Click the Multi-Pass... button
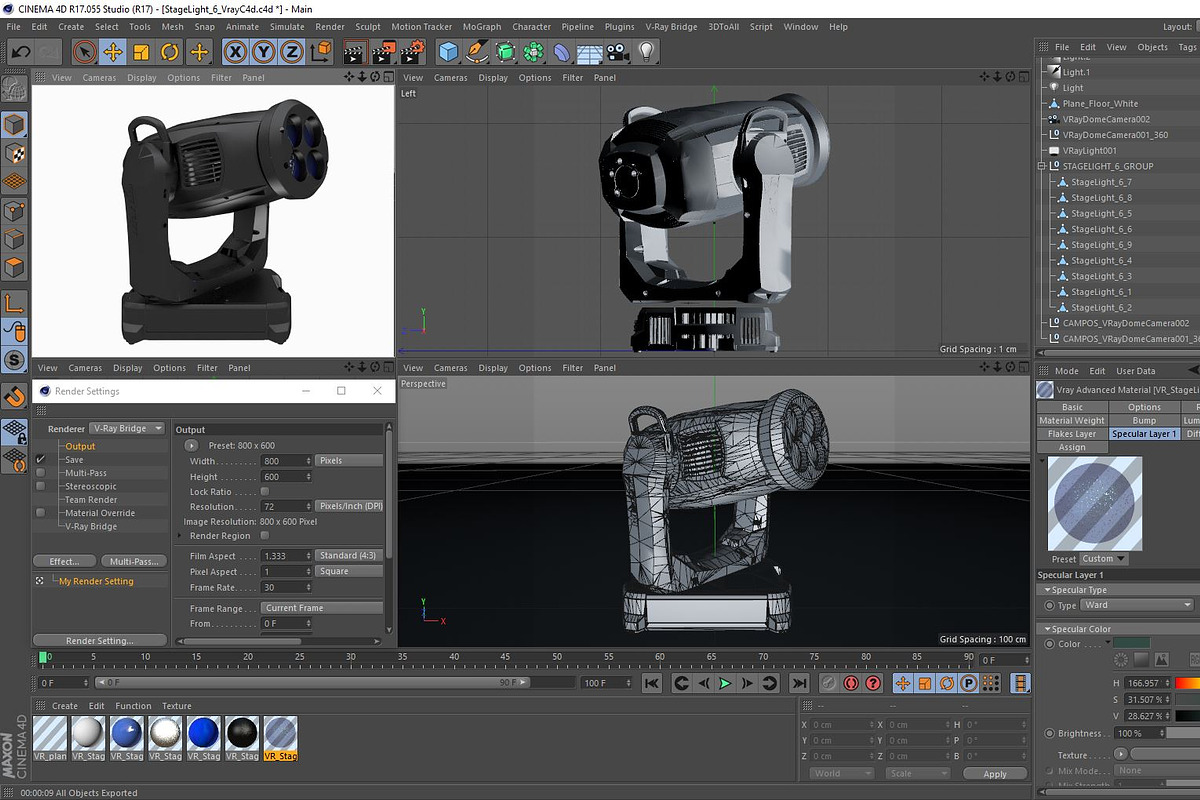Image resolution: width=1200 pixels, height=800 pixels. 133,561
